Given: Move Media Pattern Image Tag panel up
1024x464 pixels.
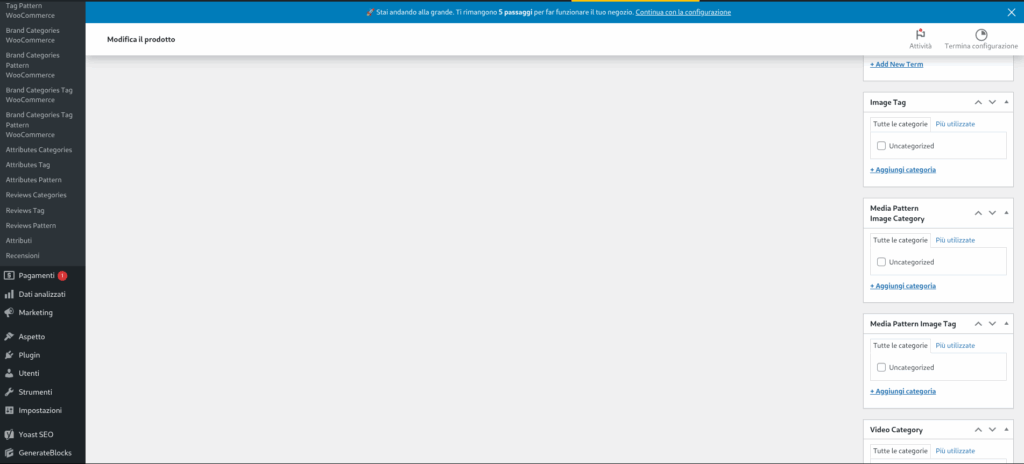Looking at the screenshot, I should [x=978, y=324].
